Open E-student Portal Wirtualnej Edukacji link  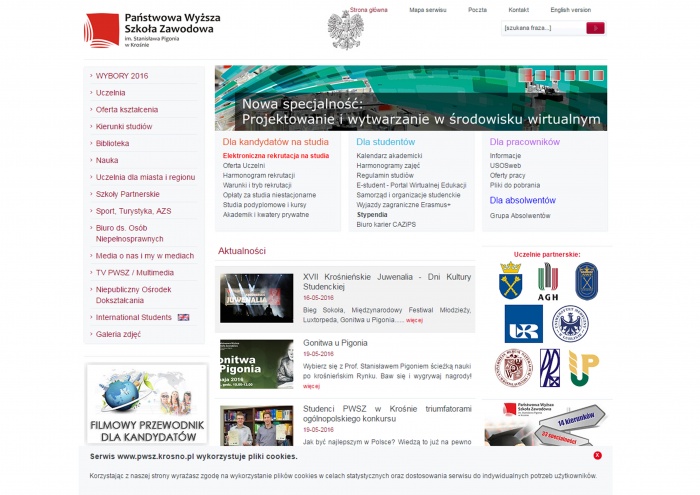click(411, 185)
